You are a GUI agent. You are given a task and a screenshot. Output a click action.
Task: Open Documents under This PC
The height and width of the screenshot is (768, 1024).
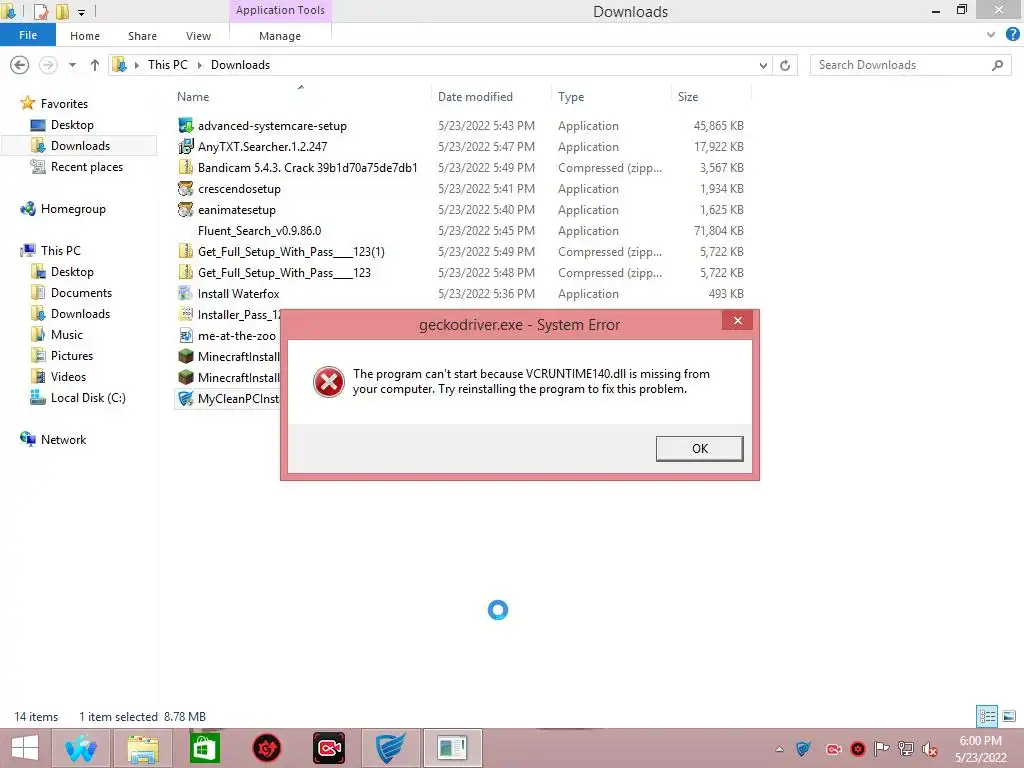pos(81,293)
